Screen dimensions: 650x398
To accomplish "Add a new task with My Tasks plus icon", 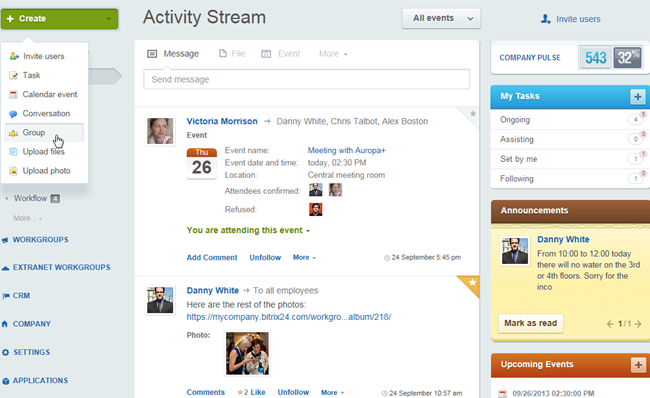I will click(x=638, y=97).
